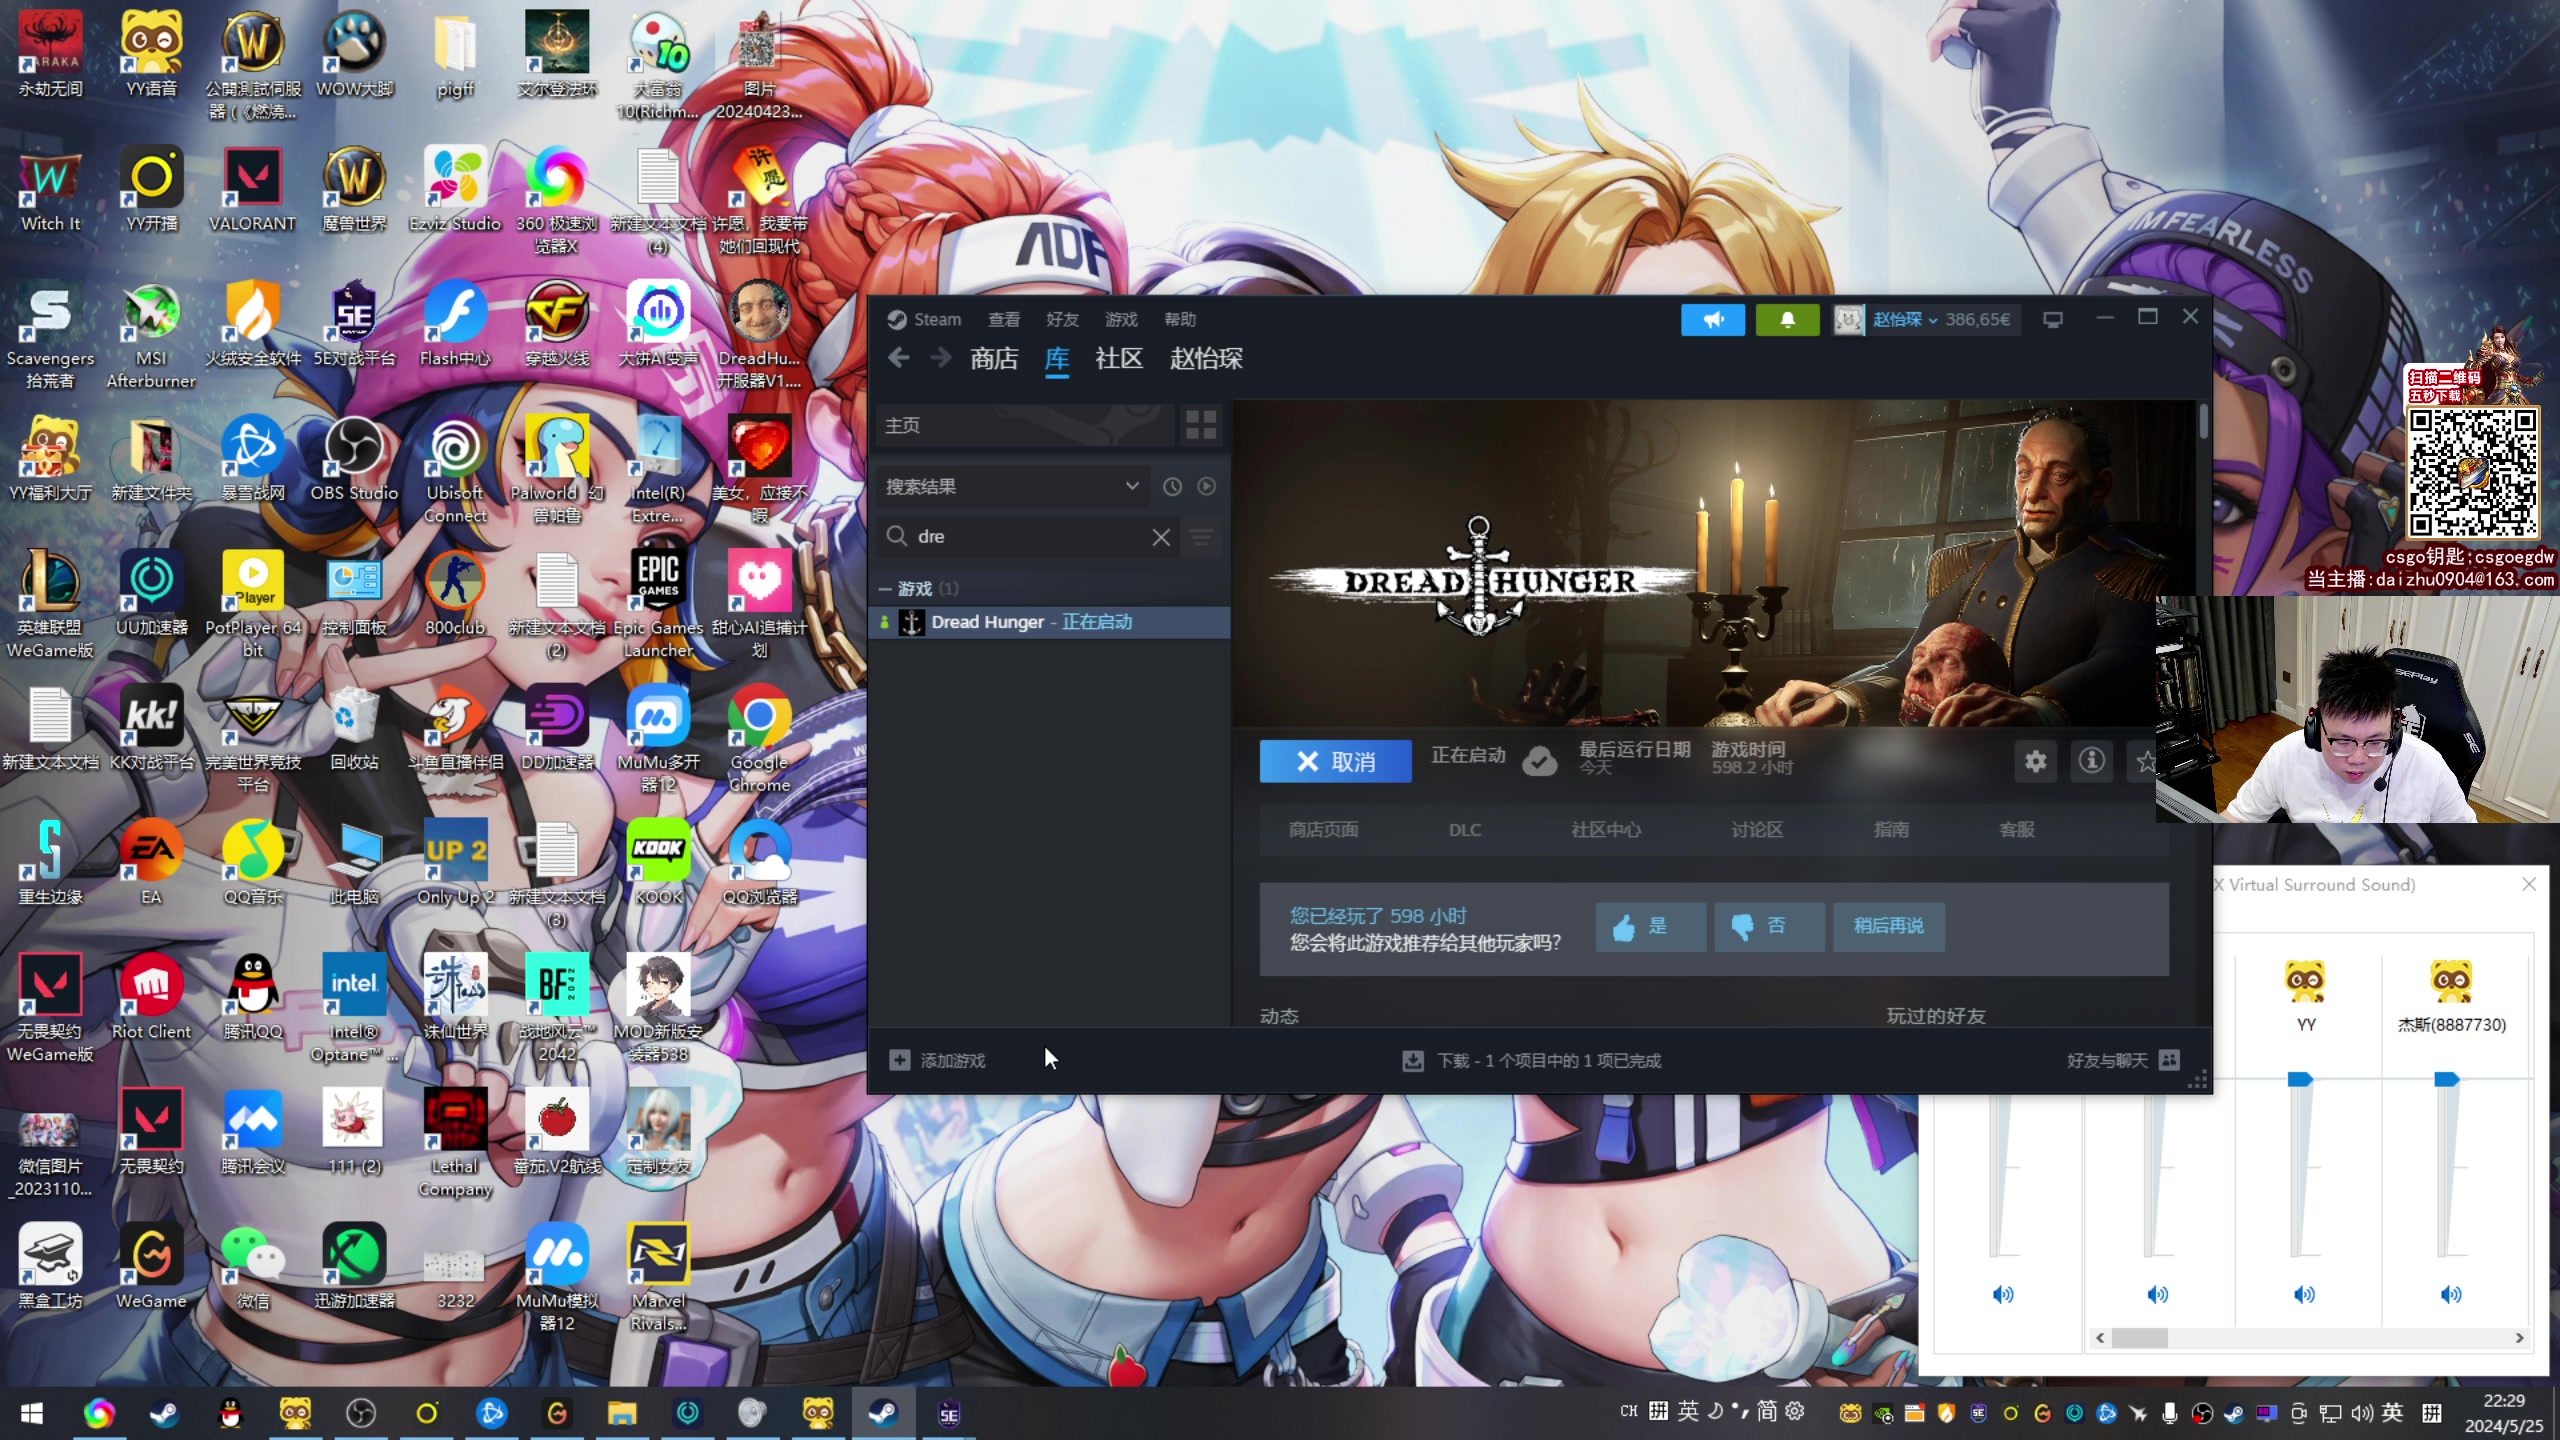This screenshot has height=1440, width=2560.
Task: Toggle the library collections grid view icon
Action: [1201, 425]
